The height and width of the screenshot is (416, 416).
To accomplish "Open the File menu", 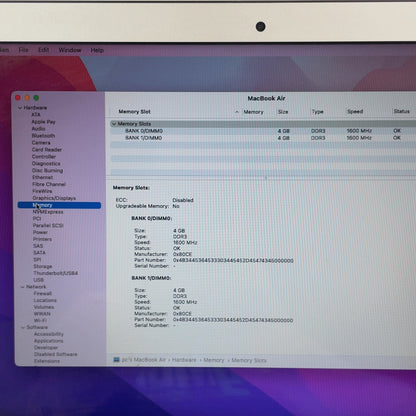I will coord(23,50).
